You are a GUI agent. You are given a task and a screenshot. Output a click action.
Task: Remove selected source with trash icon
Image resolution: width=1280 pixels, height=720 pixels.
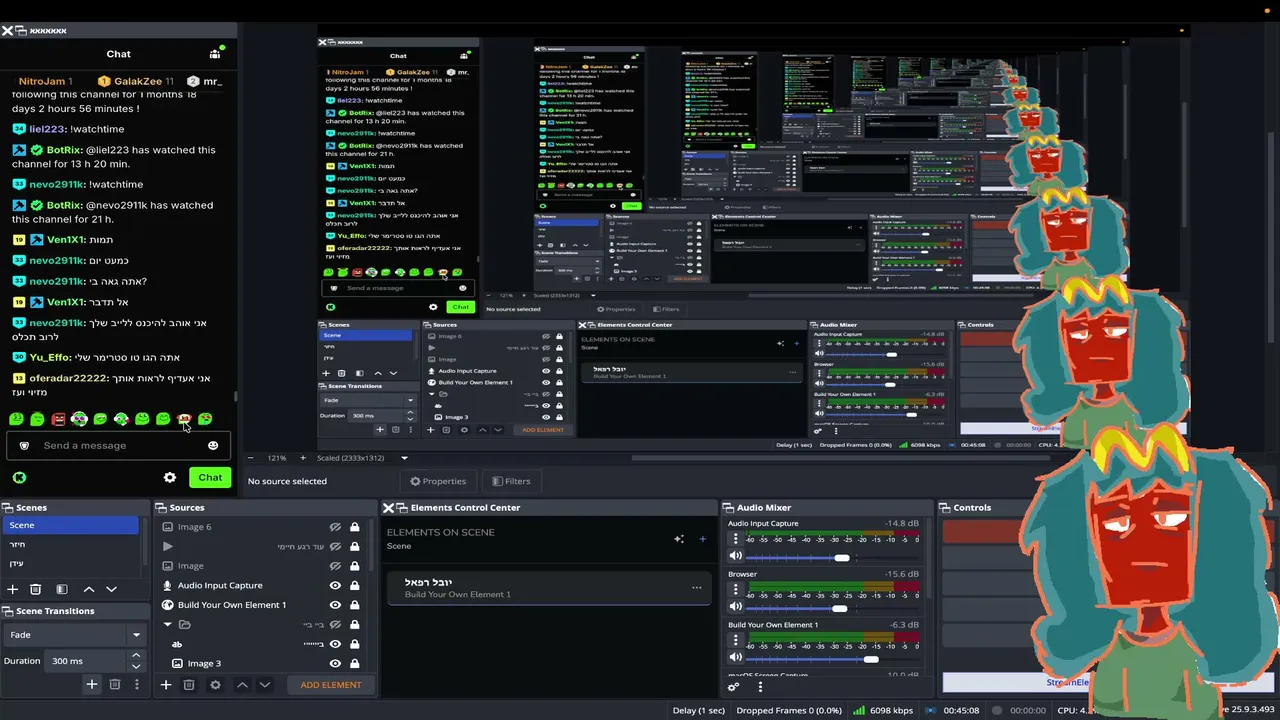tap(189, 685)
